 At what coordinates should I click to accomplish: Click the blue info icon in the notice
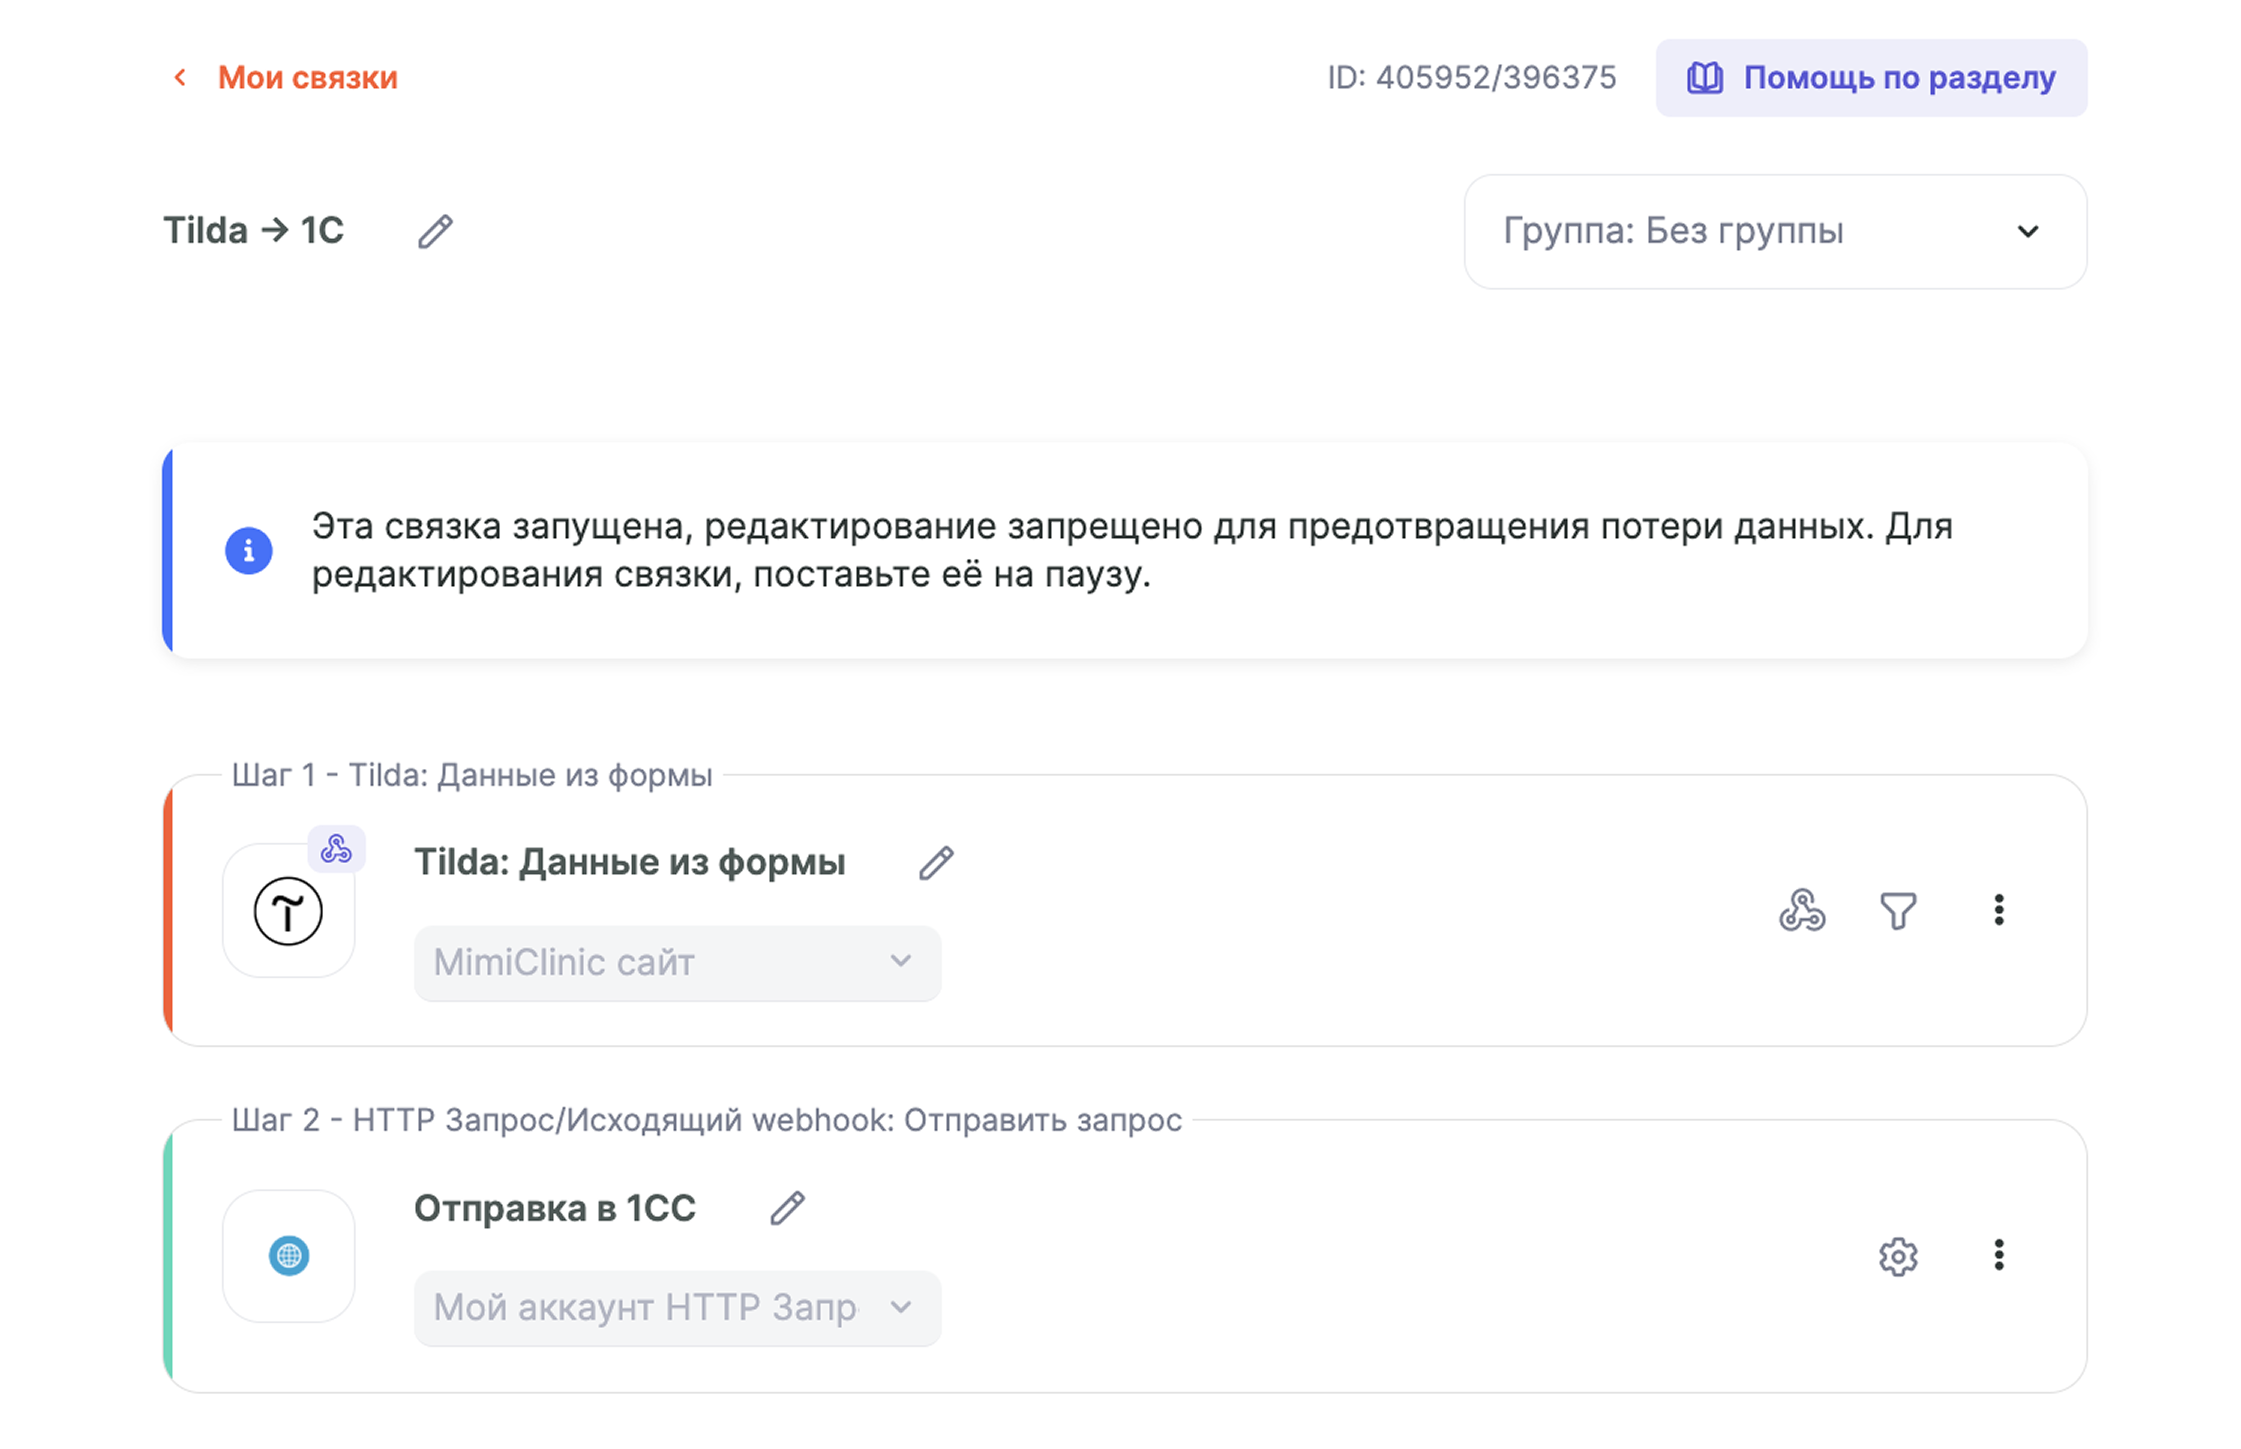248,550
